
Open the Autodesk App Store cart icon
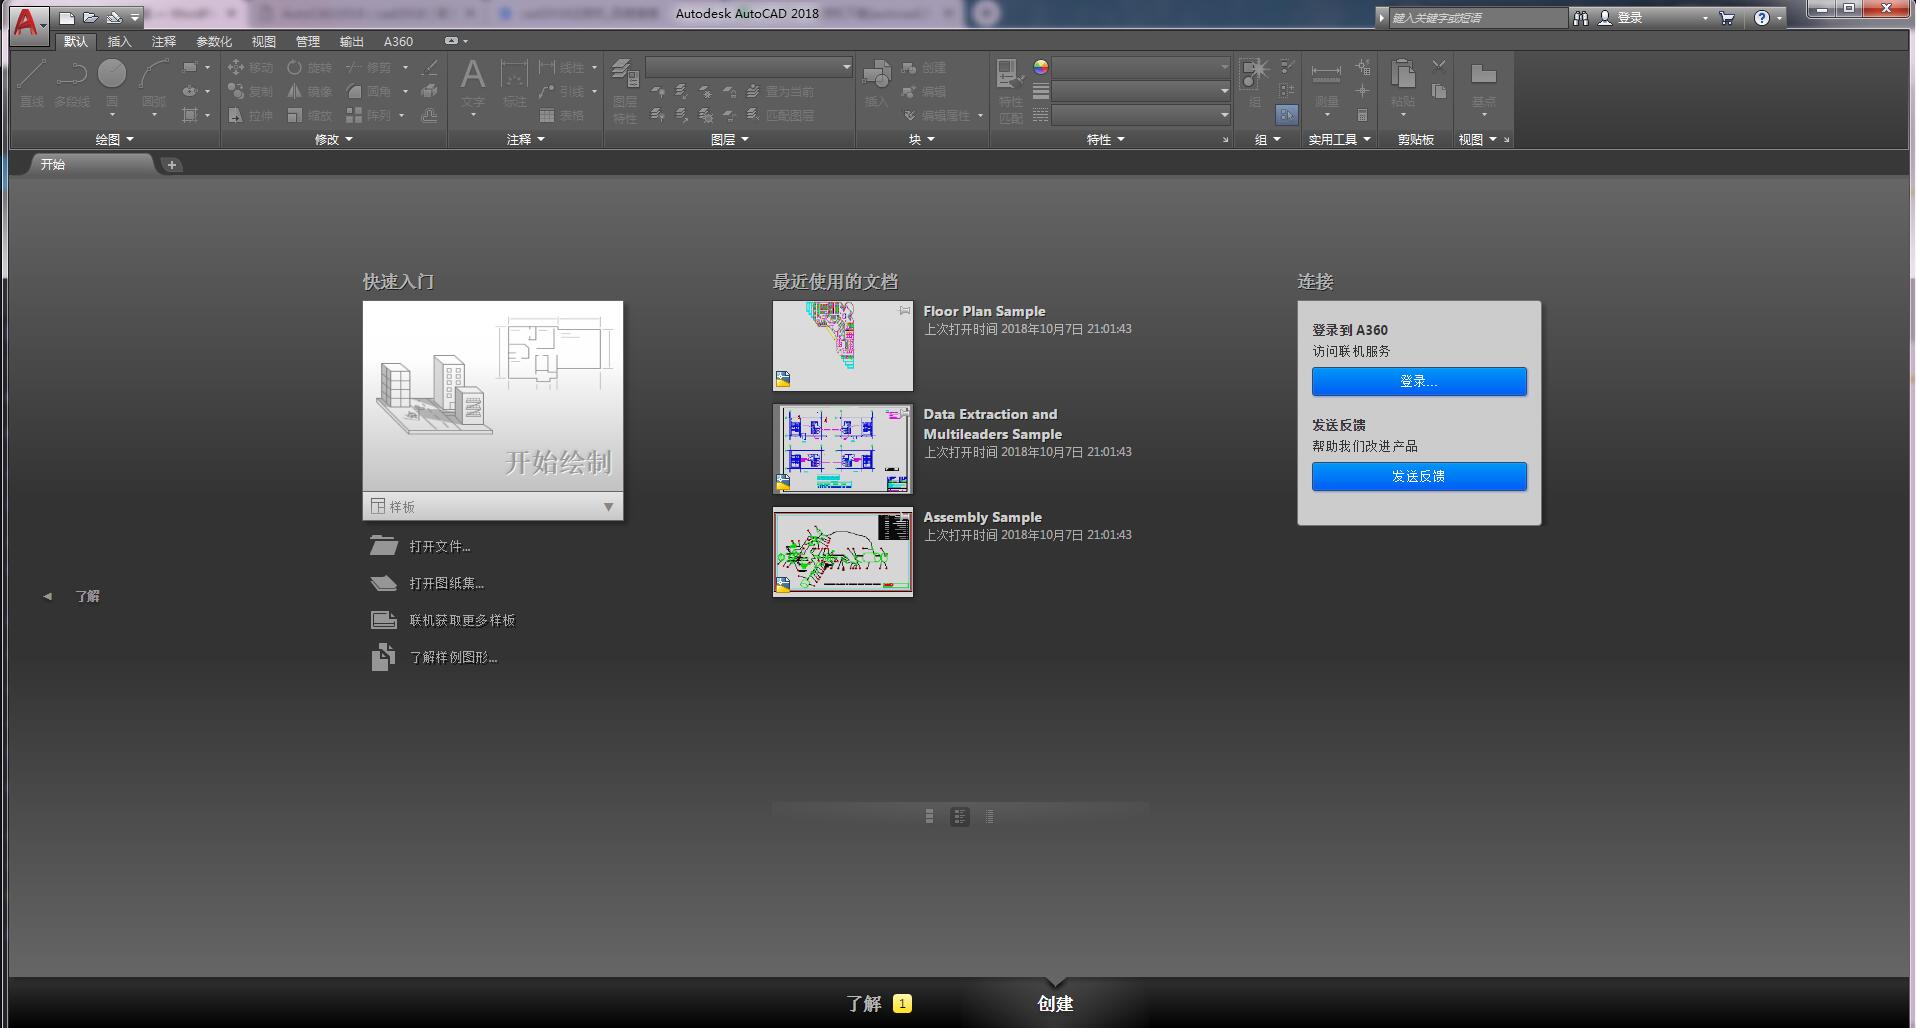click(1726, 18)
